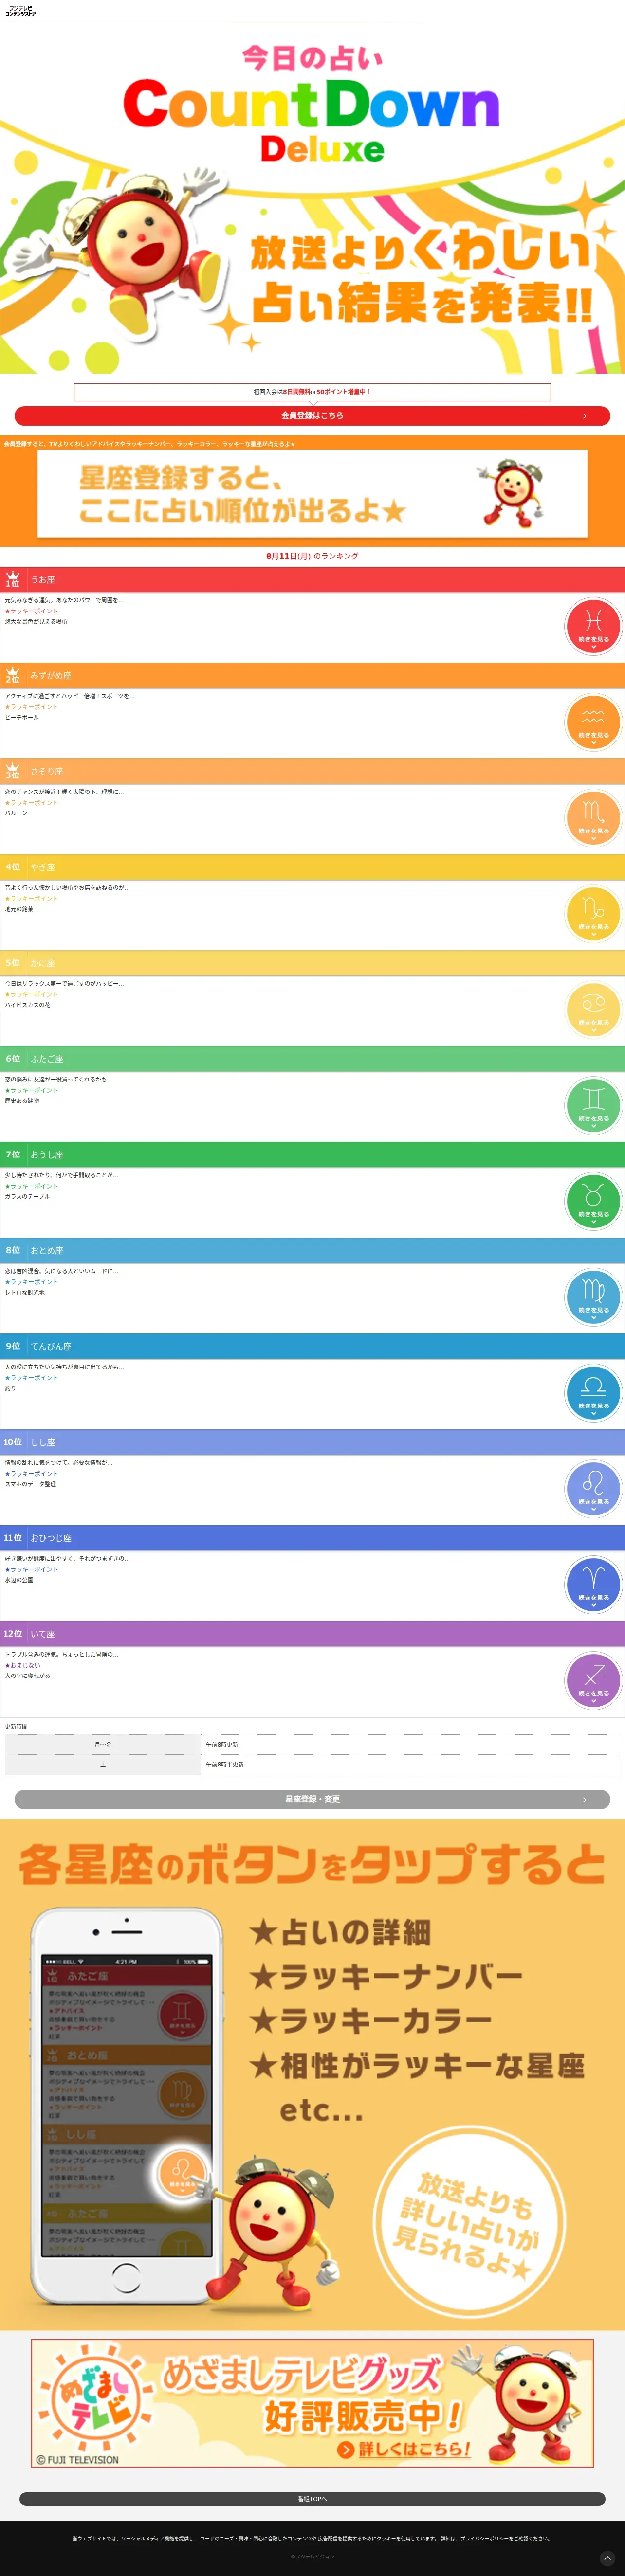Open the Cancer (かに座) icon button
625x2576 pixels.
[x=593, y=1010]
